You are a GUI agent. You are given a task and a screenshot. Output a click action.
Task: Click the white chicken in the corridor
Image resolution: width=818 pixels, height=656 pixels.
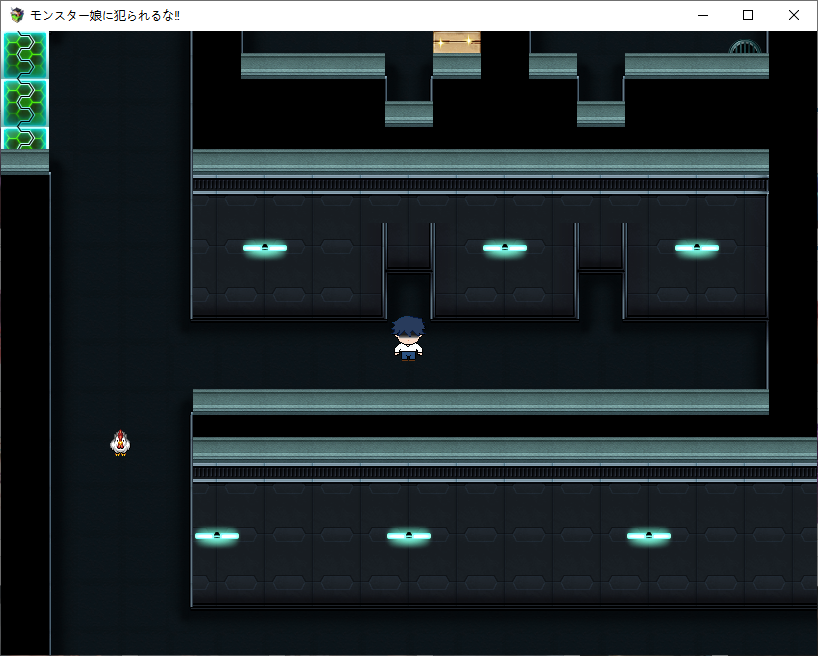120,442
